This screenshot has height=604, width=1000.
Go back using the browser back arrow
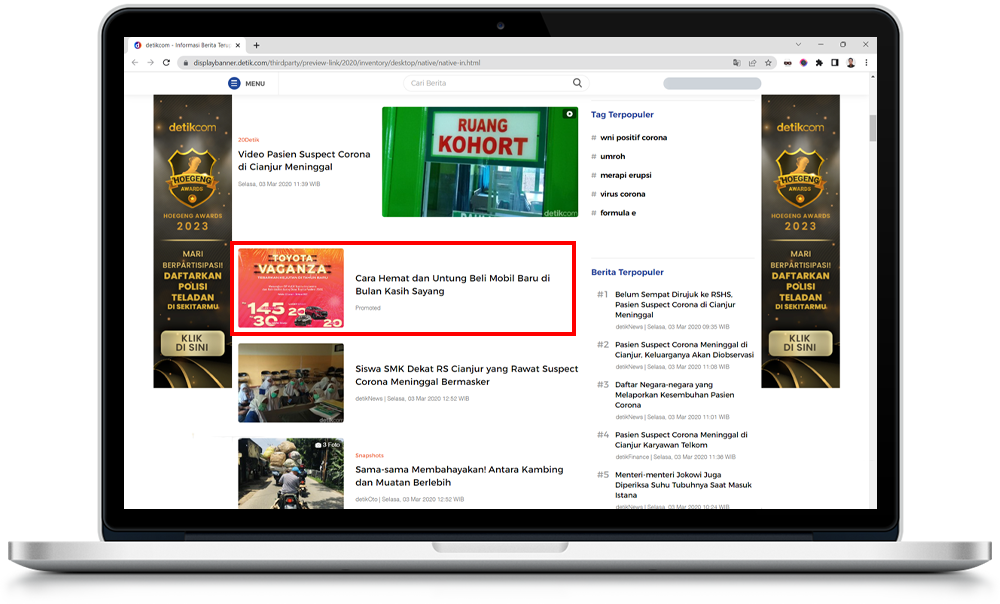135,62
